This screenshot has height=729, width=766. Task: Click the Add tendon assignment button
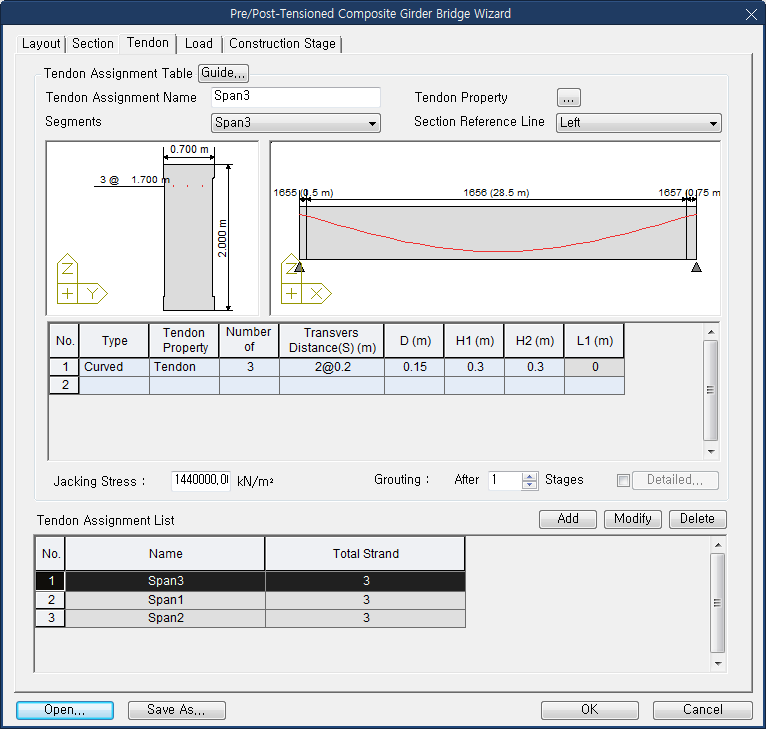pos(567,519)
